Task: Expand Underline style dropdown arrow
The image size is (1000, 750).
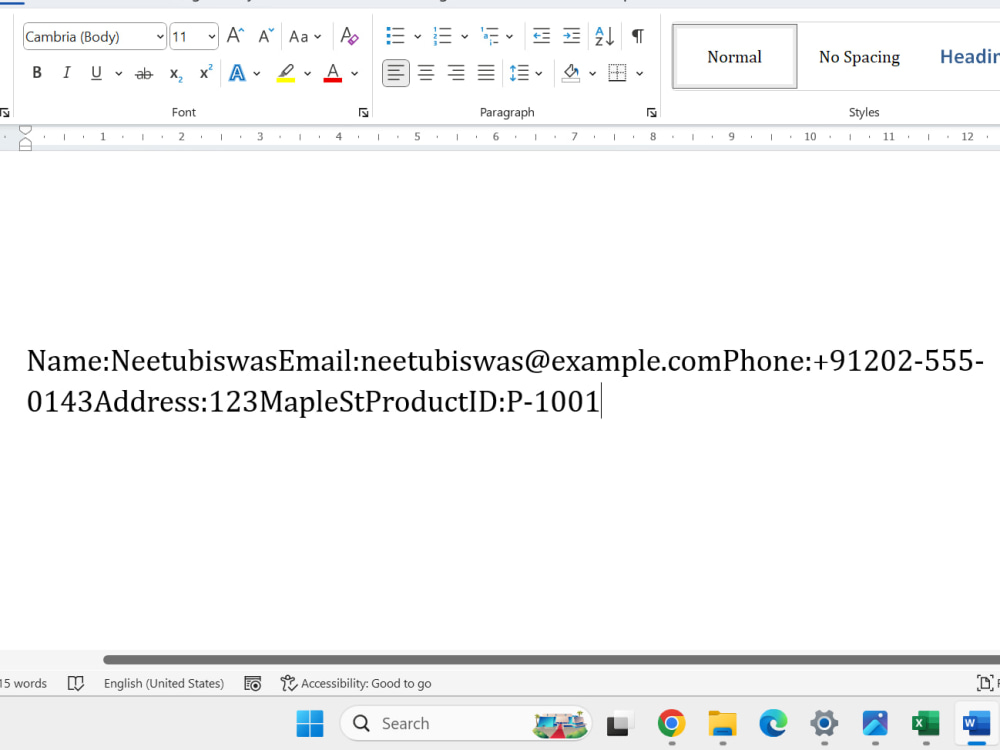Action: pyautogui.click(x=119, y=74)
